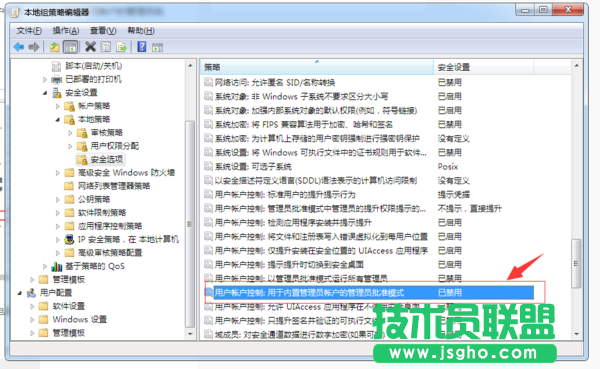Click tree pane scrollbar down arrow

pyautogui.click(x=190, y=334)
